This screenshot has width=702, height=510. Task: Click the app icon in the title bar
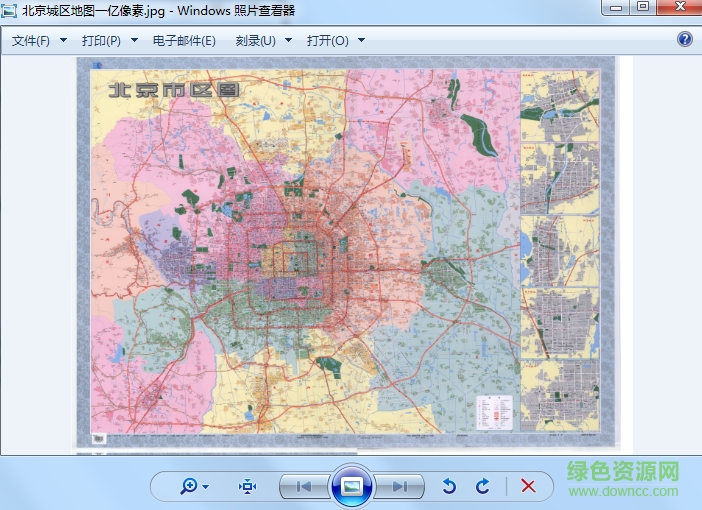pos(10,10)
